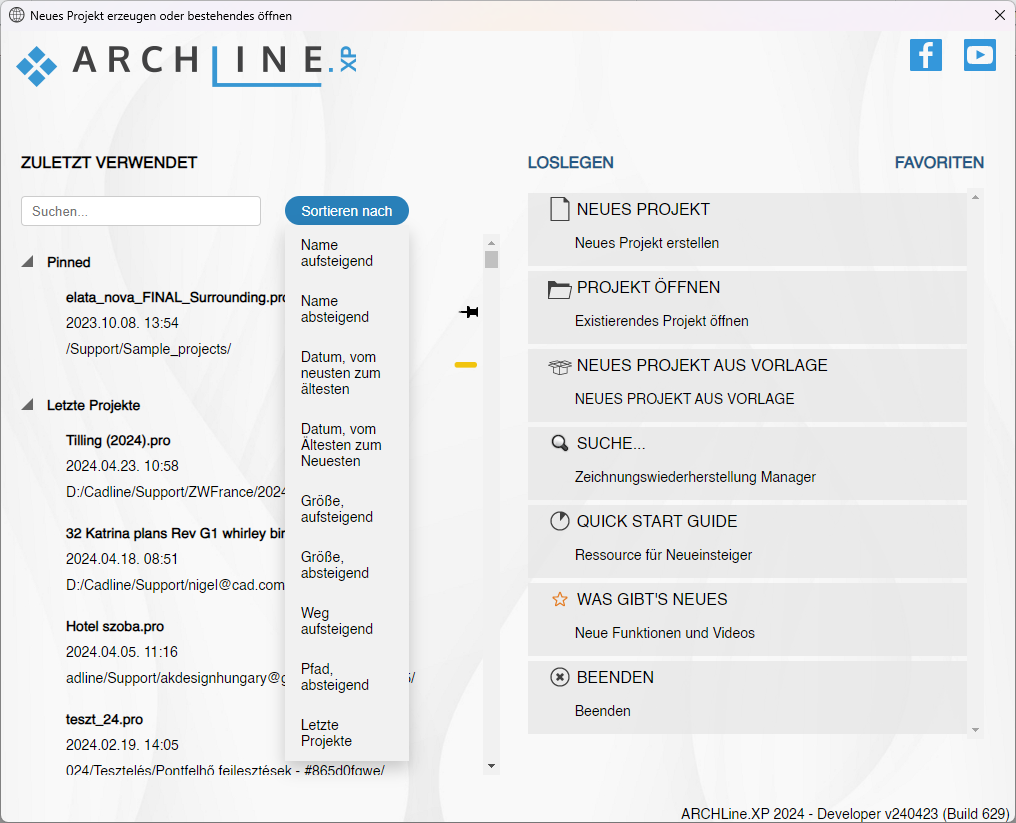This screenshot has width=1016, height=823.
Task: Click the open folder icon
Action: tap(559, 289)
